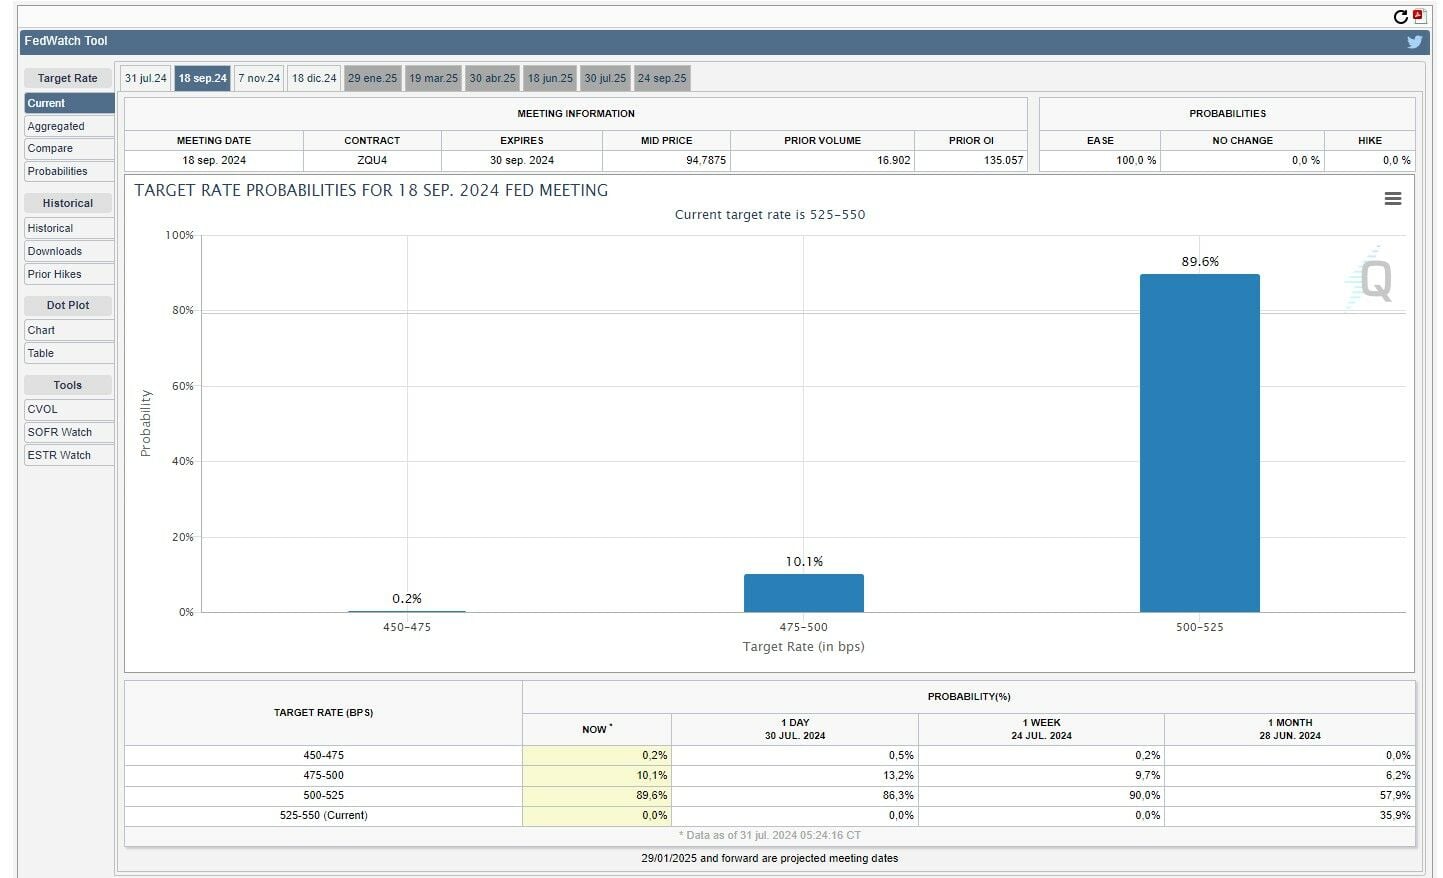1443x878 pixels.
Task: Choose the 24 sep.25 meeting tab
Action: [x=662, y=78]
